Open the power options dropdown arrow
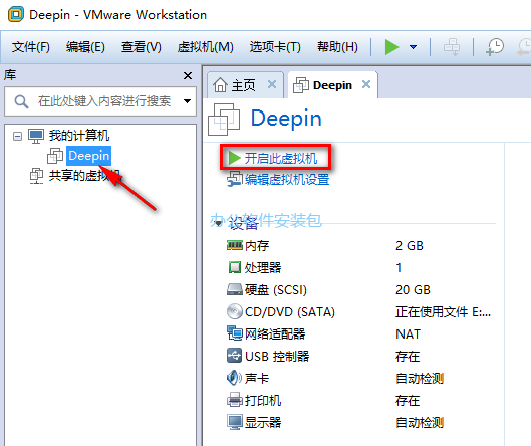The width and height of the screenshot is (531, 446). (x=413, y=47)
